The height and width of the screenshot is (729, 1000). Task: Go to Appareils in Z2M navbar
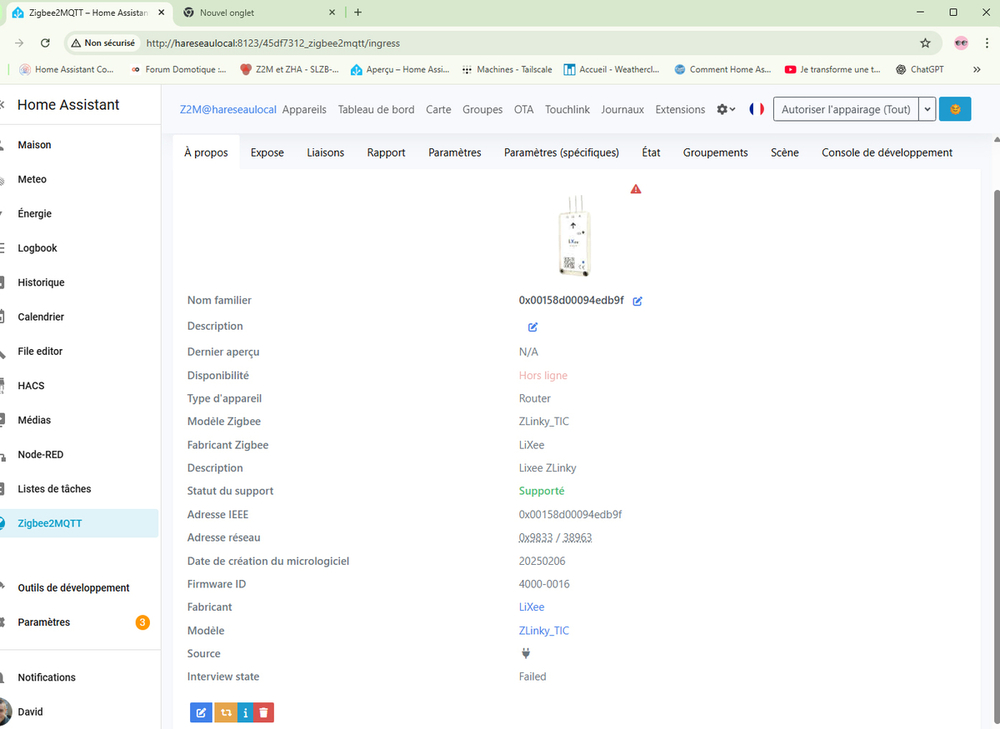click(304, 109)
